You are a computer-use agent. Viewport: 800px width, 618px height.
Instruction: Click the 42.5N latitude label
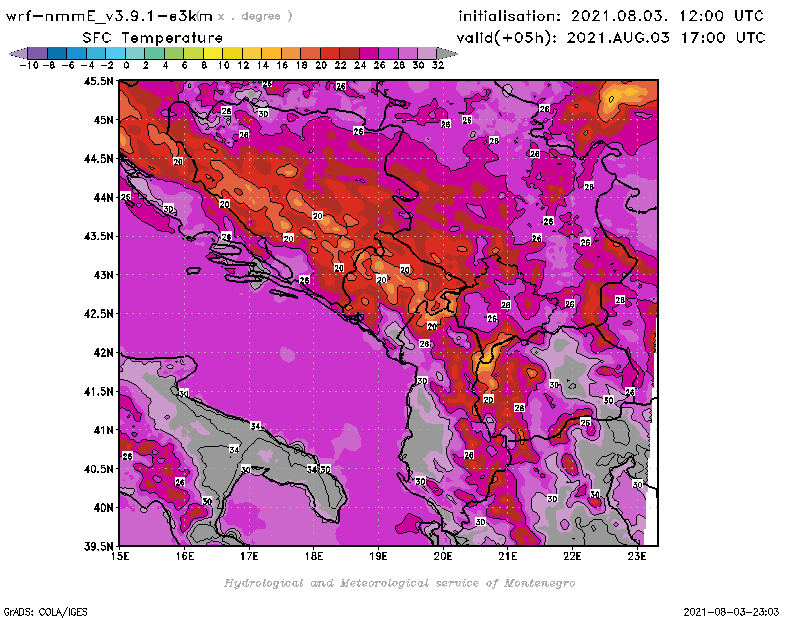coord(98,314)
